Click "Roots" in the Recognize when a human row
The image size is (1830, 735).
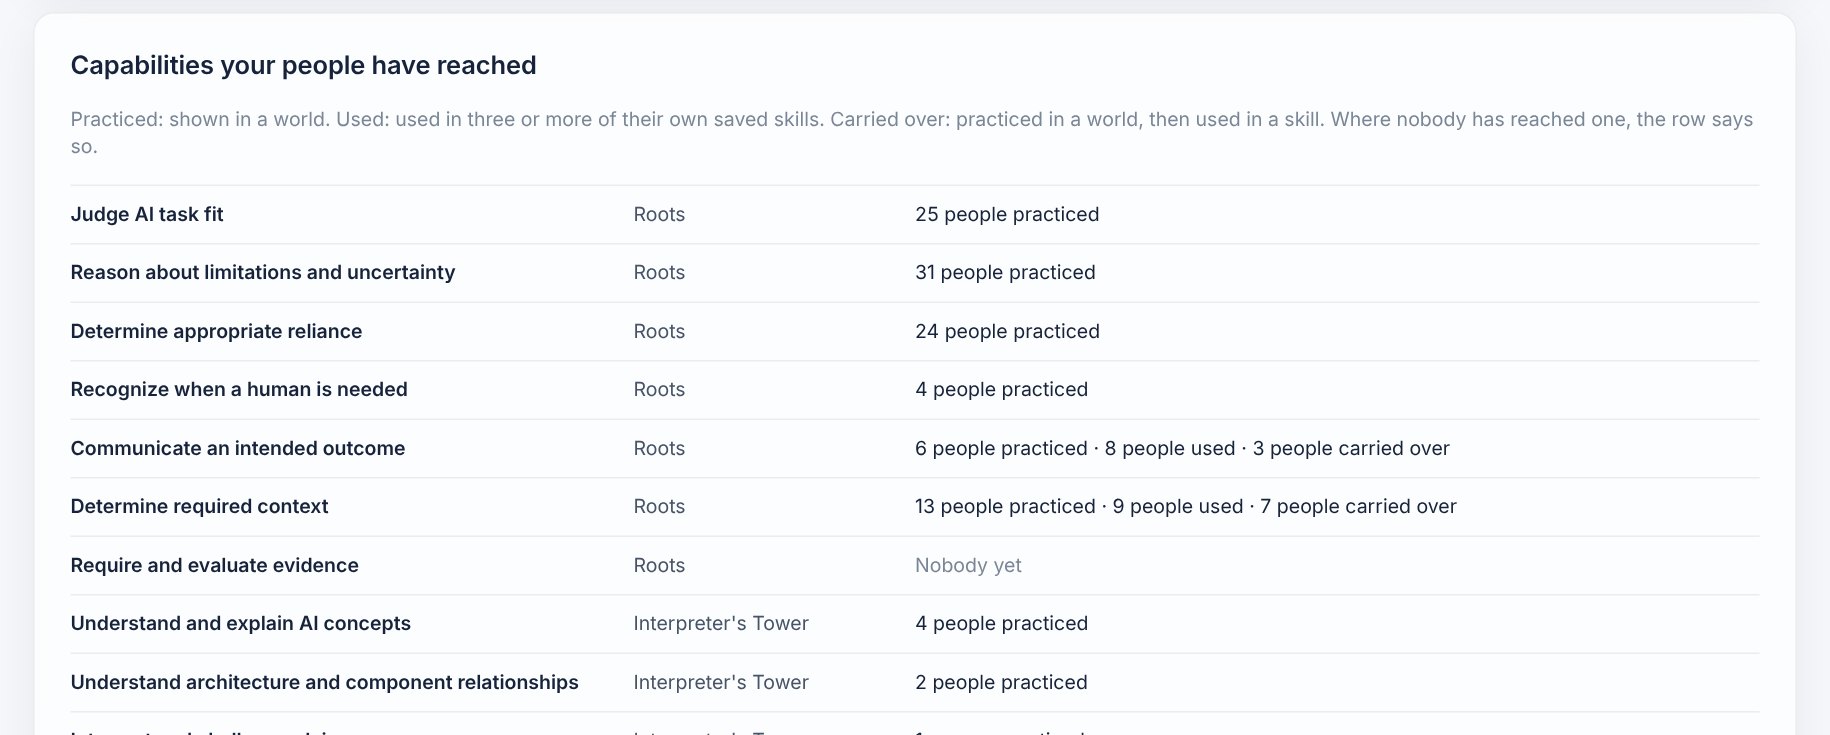(659, 389)
